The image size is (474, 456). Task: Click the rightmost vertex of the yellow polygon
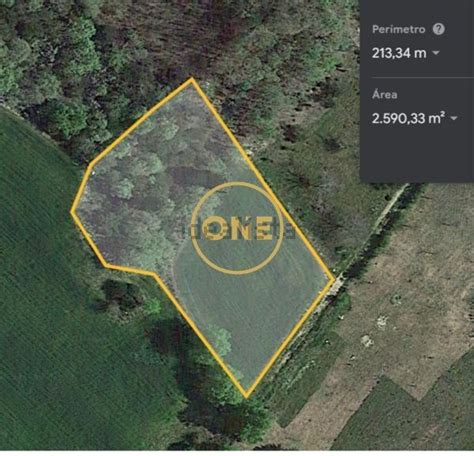pyautogui.click(x=333, y=280)
